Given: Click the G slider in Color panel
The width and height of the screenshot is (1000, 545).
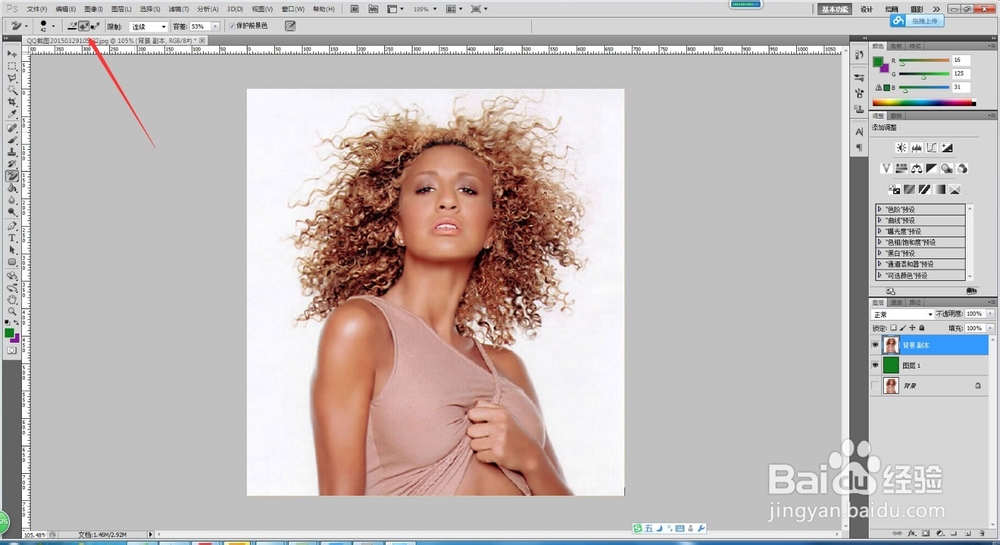Looking at the screenshot, I should point(923,74).
